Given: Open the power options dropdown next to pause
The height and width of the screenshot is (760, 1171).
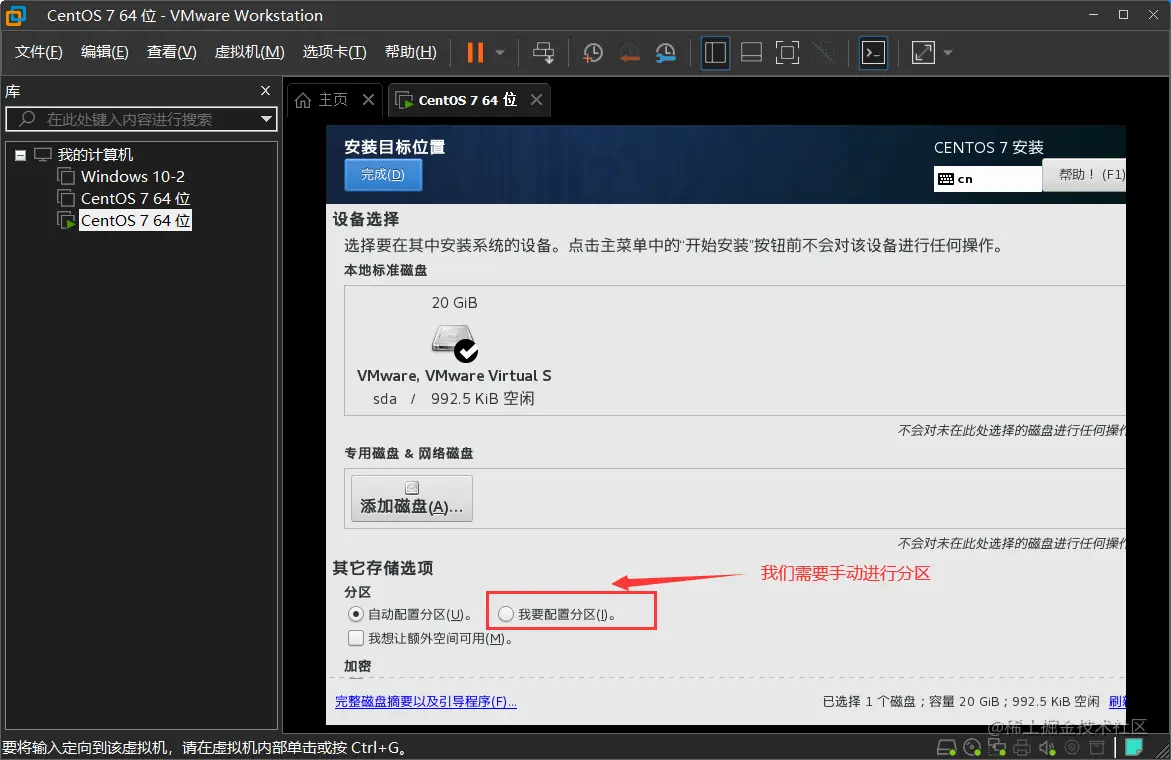Looking at the screenshot, I should pos(500,52).
